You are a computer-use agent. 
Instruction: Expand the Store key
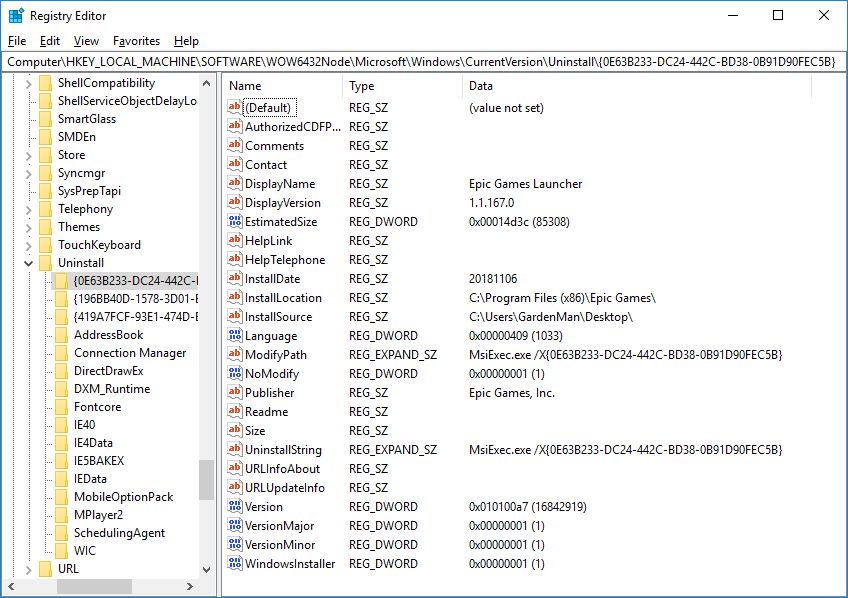pos(29,156)
